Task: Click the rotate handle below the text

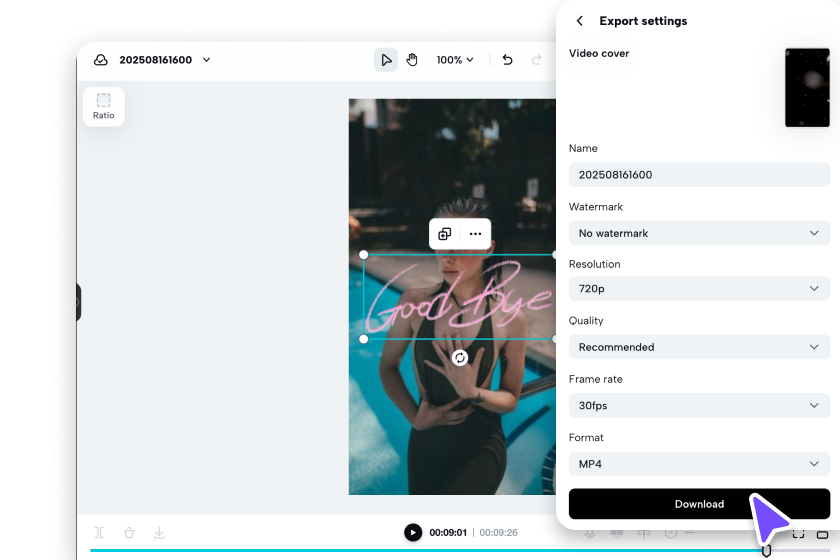Action: [460, 357]
